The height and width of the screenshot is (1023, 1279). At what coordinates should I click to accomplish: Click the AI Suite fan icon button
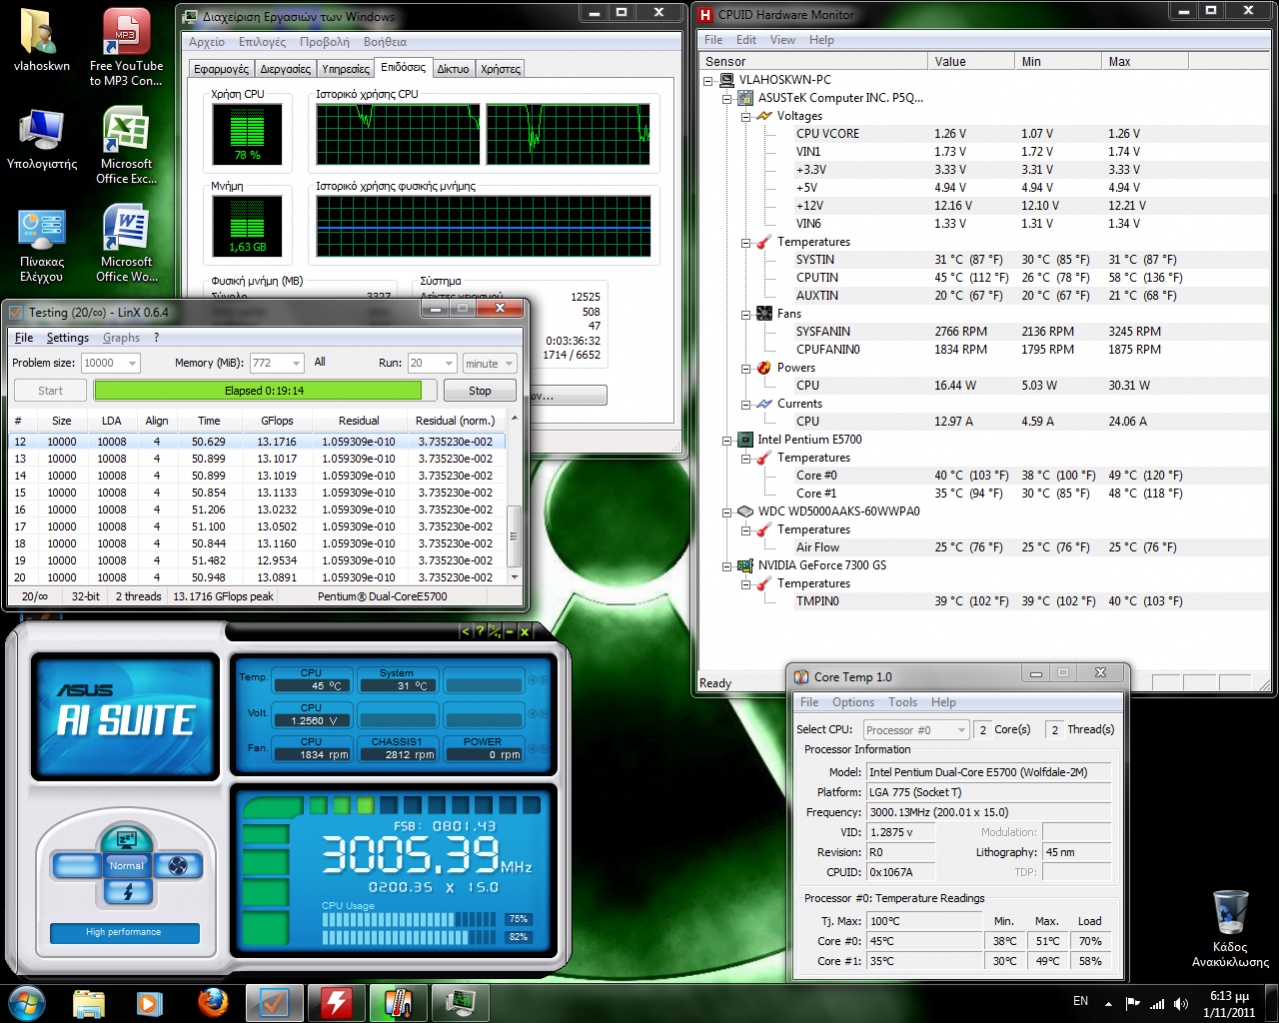(178, 865)
